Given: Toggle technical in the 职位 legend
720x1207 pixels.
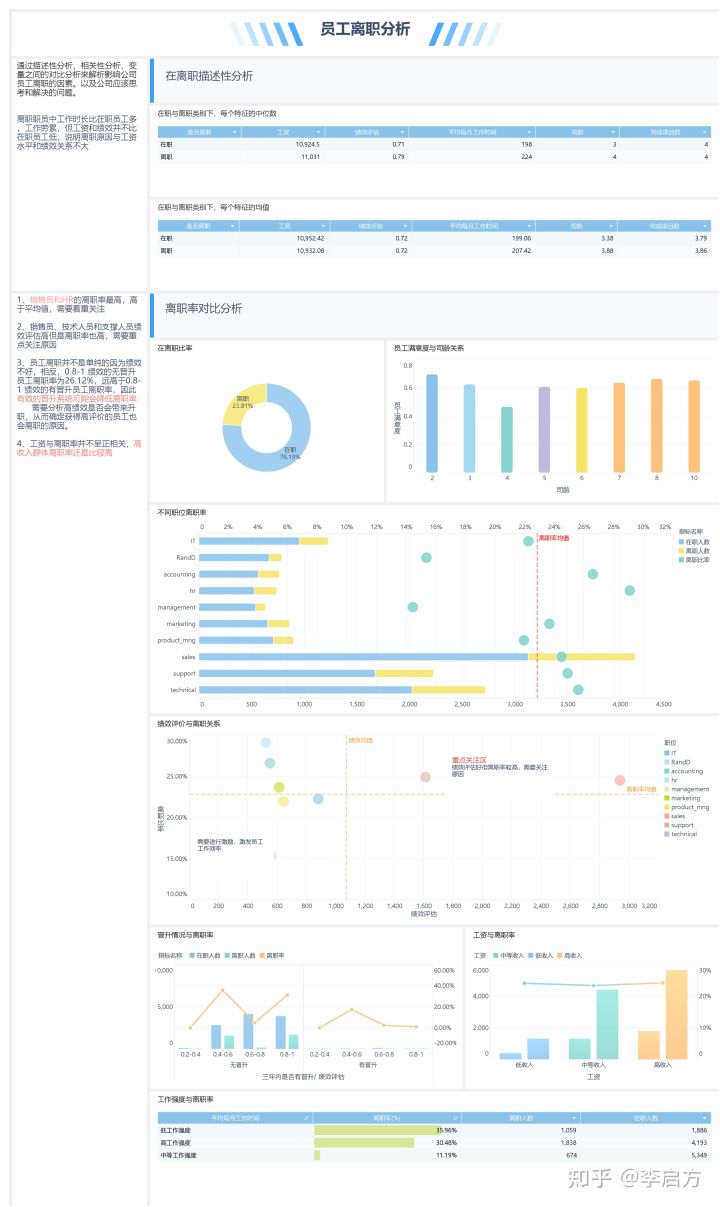Looking at the screenshot, I should pos(681,834).
